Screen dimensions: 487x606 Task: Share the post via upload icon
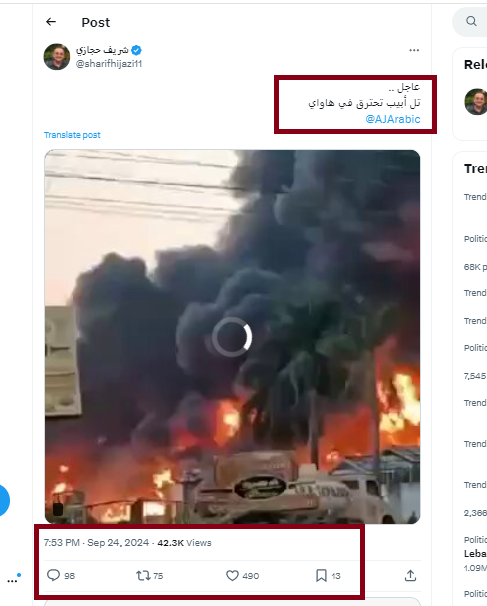click(410, 576)
